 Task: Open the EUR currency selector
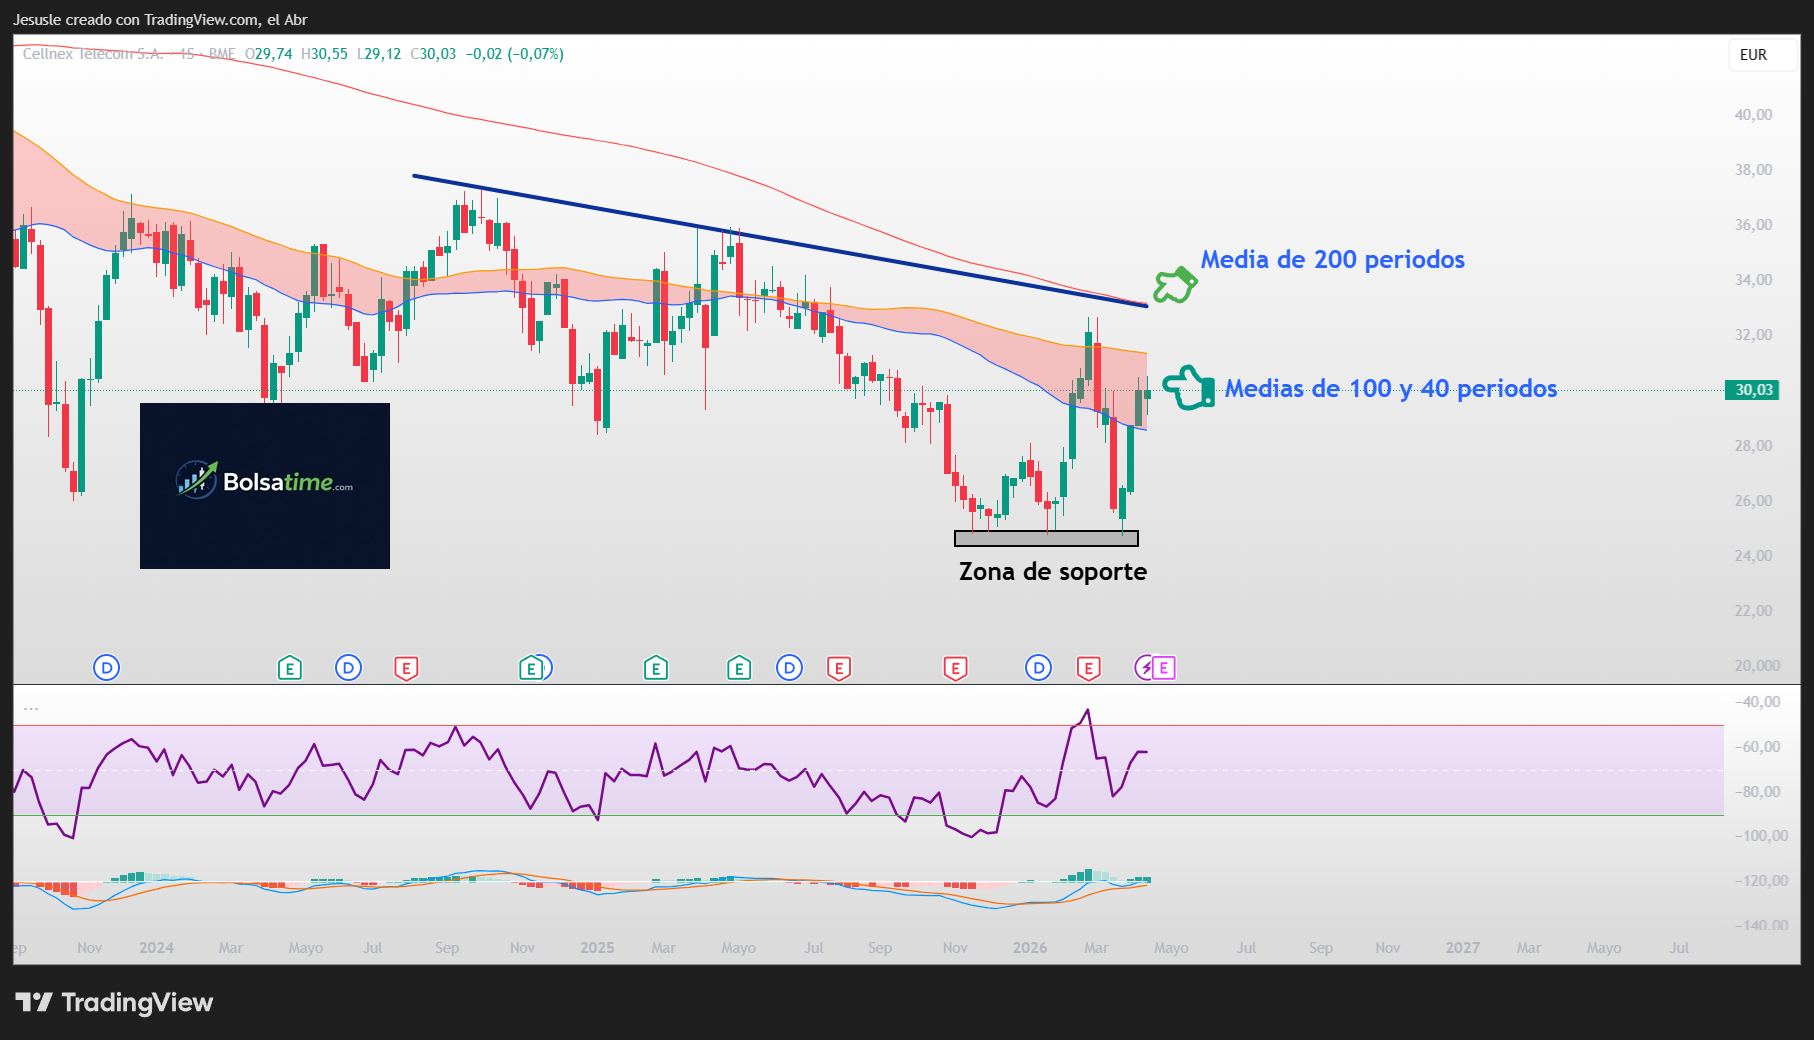point(1753,55)
